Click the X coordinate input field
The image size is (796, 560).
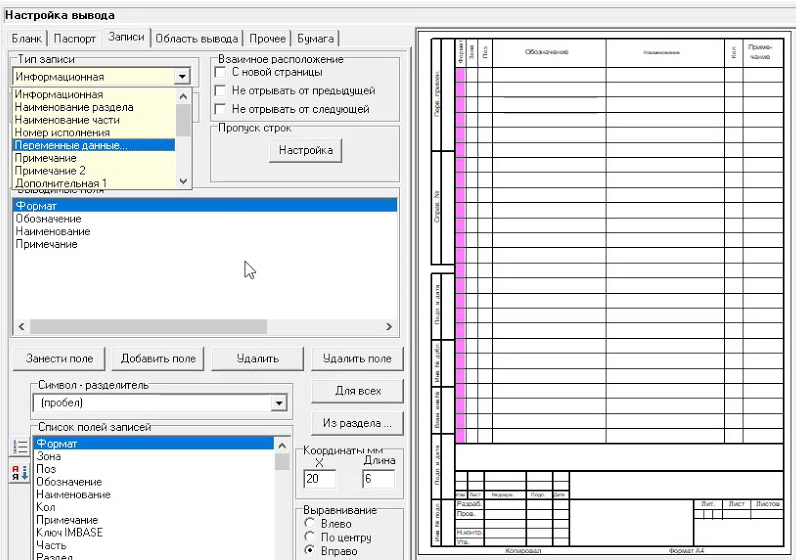[319, 479]
